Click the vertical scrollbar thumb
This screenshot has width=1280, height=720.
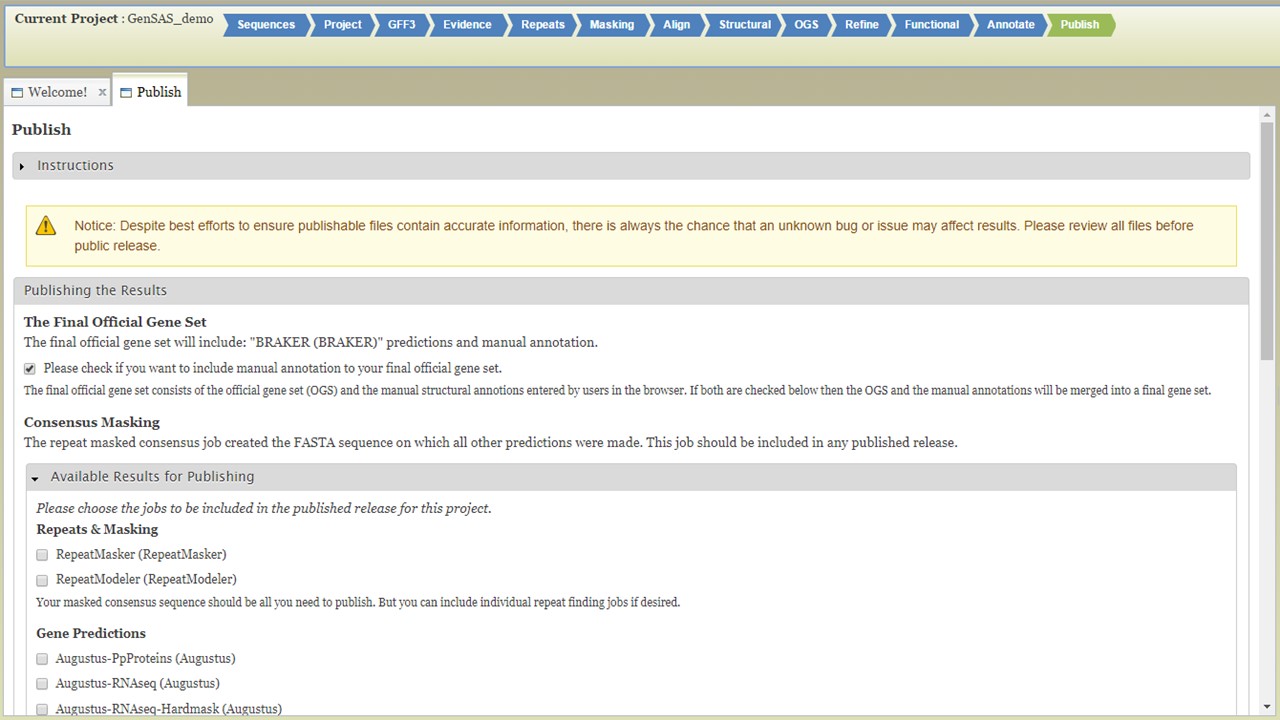click(1268, 240)
